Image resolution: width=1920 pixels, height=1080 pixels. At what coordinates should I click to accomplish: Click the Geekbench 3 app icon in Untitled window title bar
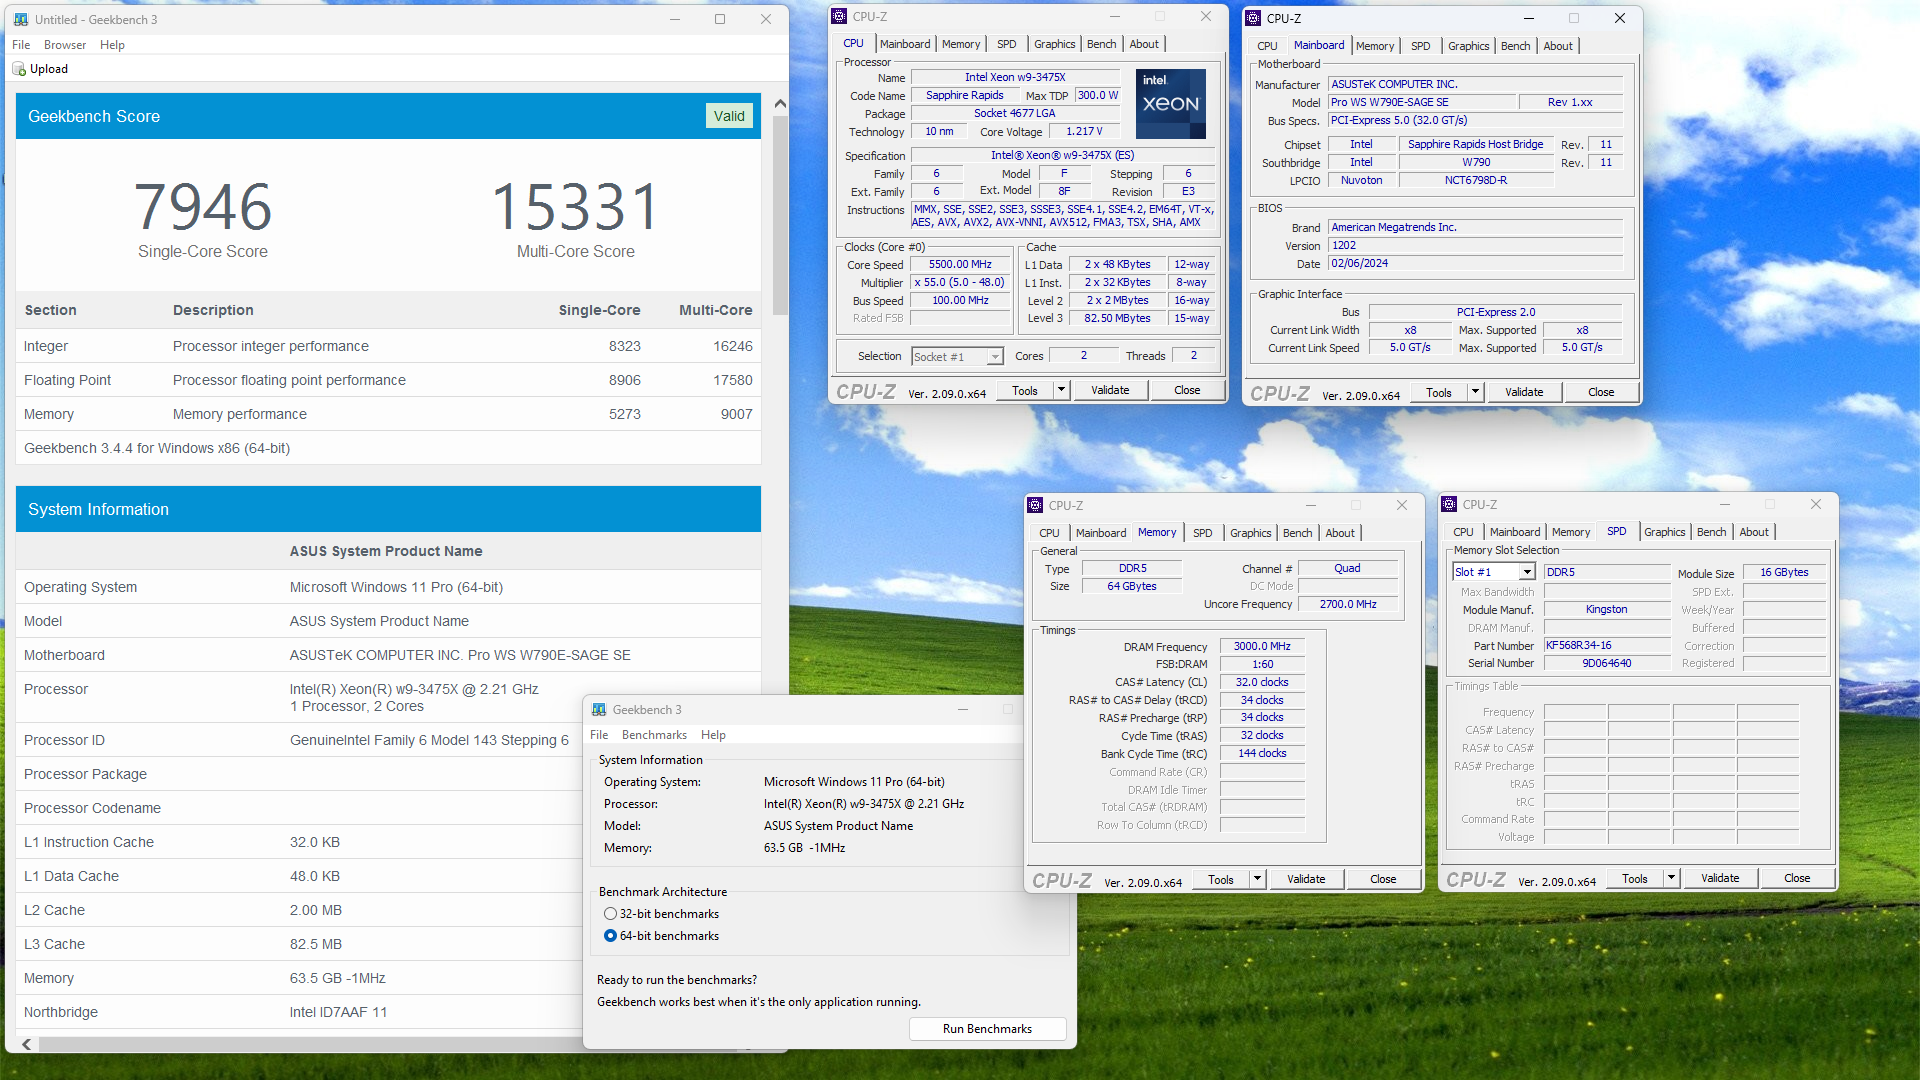tap(21, 19)
